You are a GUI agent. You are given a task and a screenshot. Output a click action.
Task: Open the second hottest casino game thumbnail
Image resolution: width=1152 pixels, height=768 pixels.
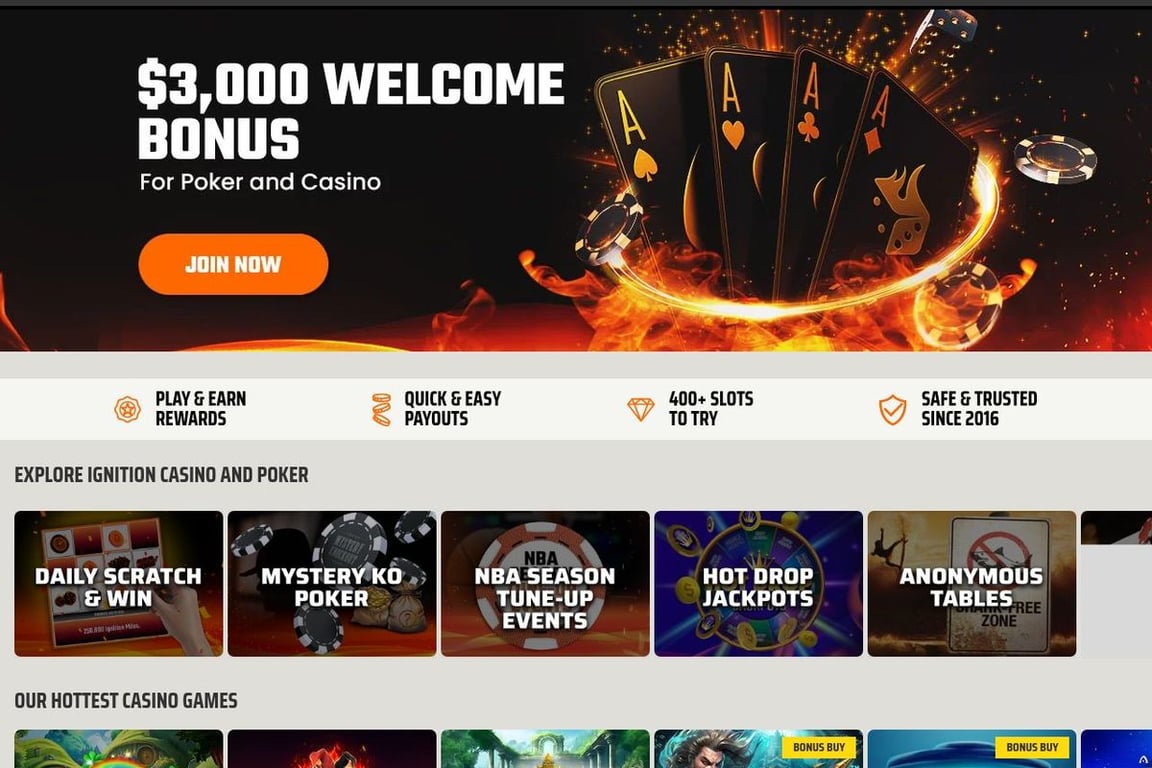[332, 749]
